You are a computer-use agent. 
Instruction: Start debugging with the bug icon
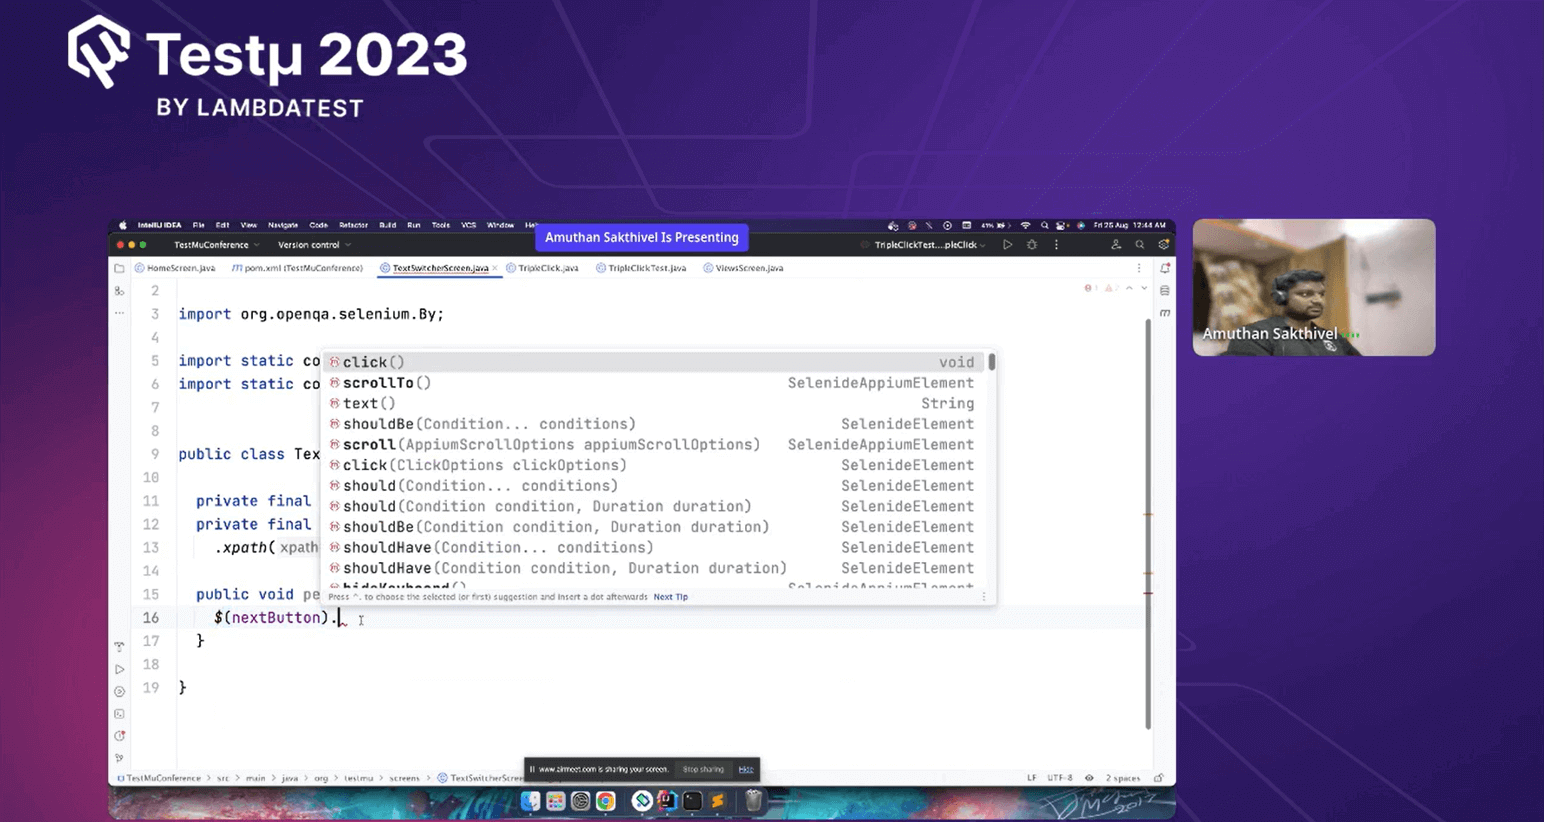(x=1032, y=245)
